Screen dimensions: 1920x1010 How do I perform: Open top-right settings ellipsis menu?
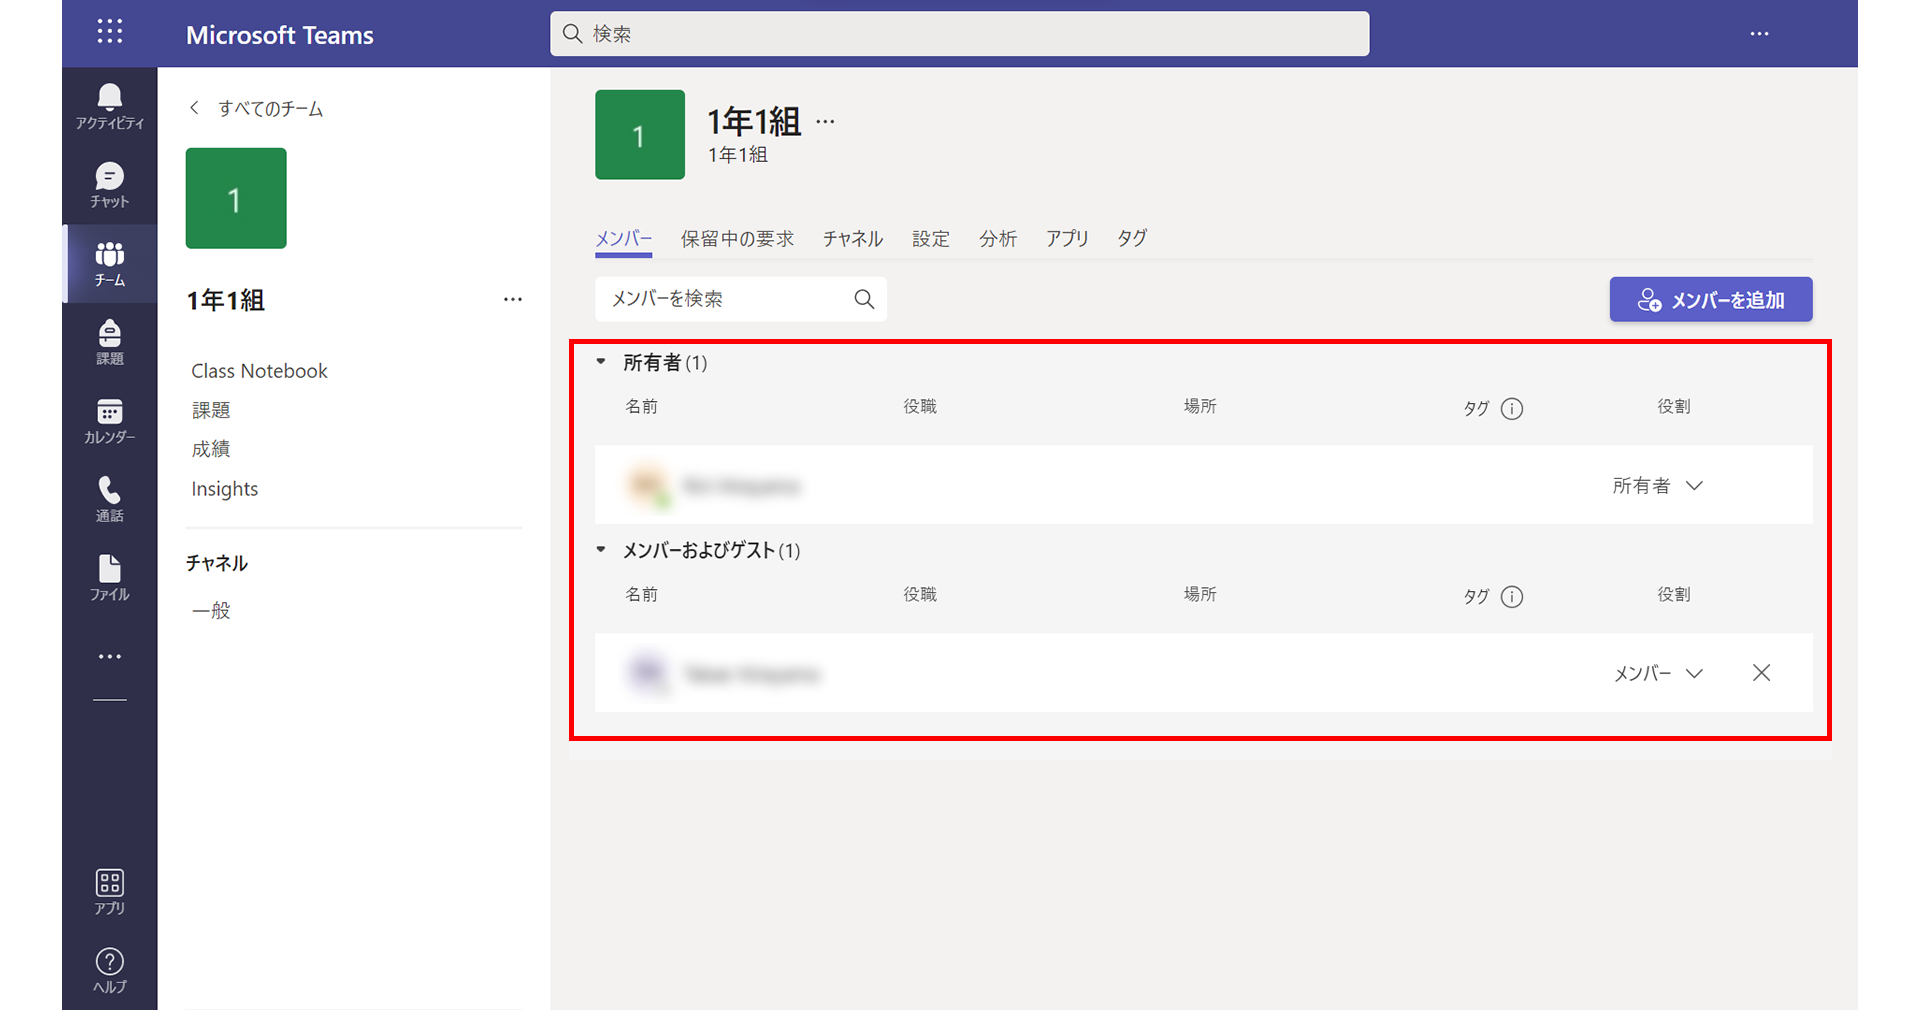1760,34
